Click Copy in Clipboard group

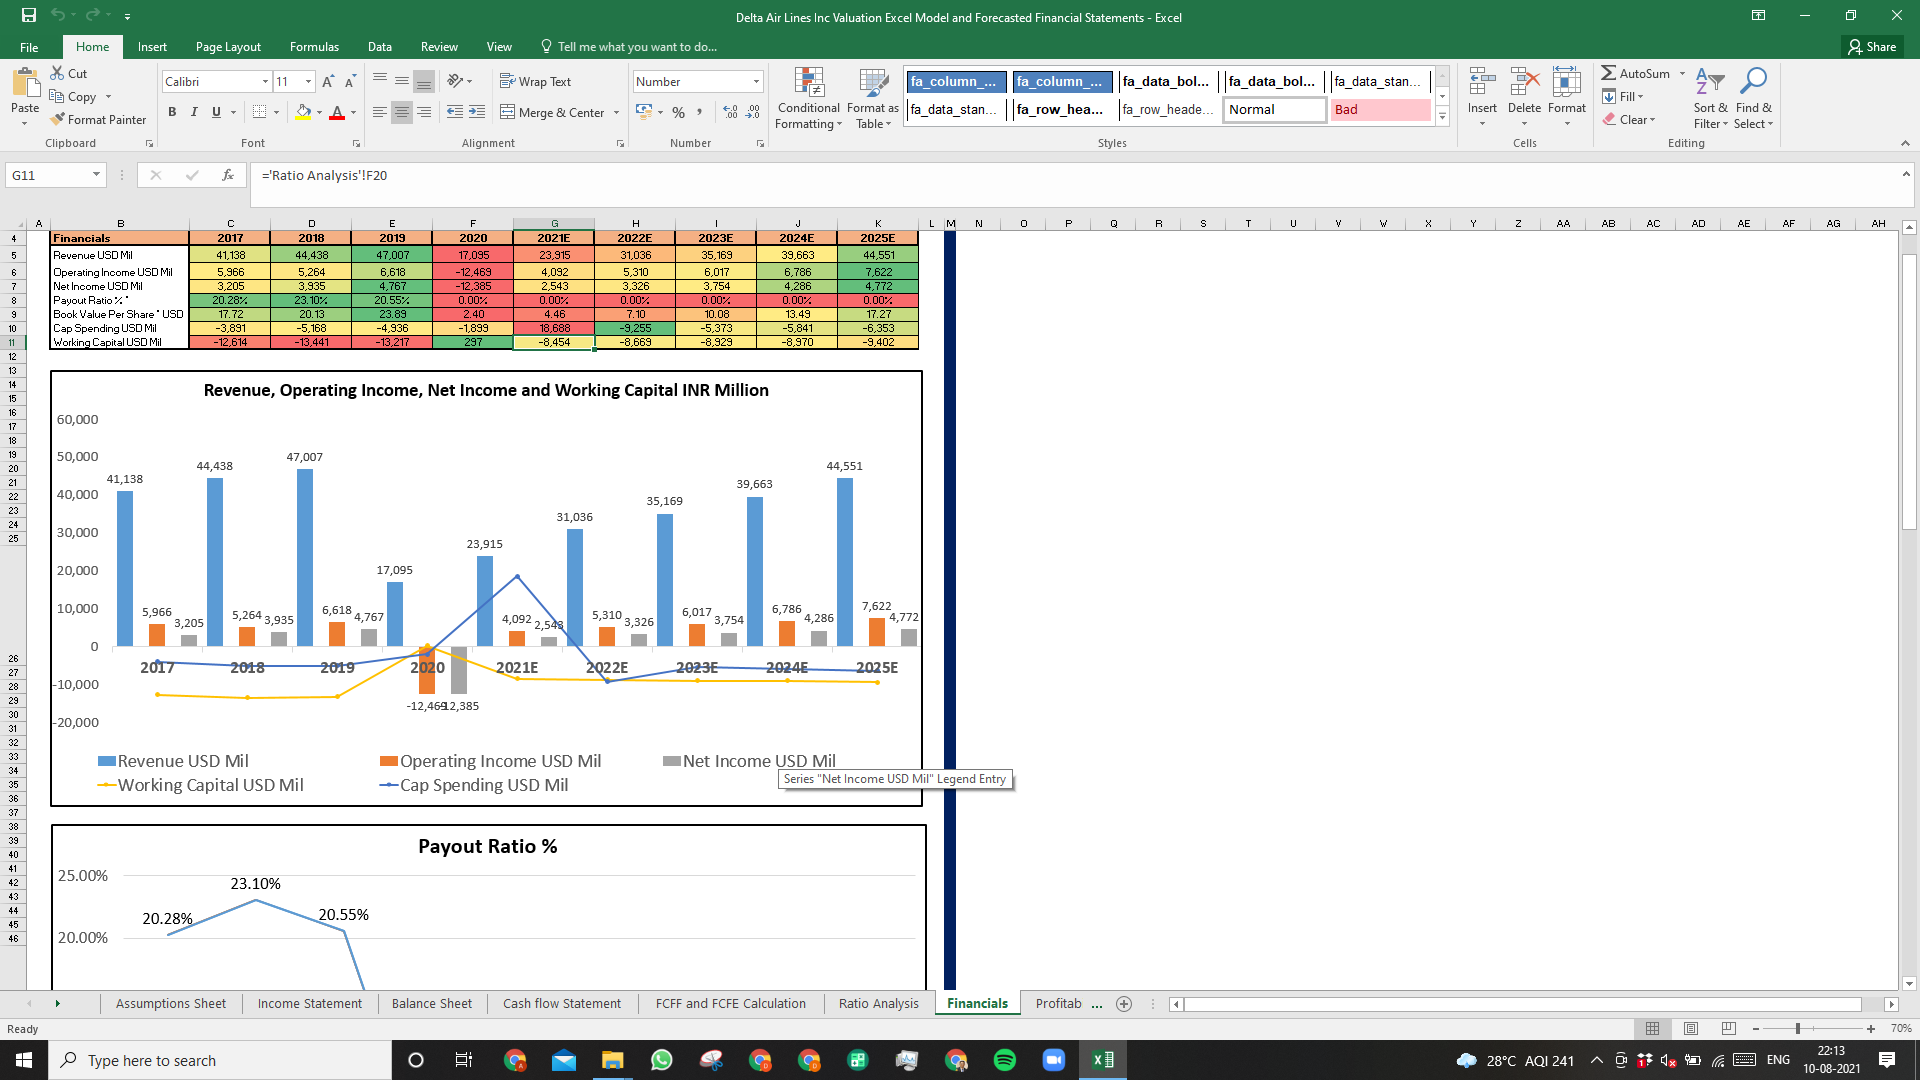coord(74,97)
